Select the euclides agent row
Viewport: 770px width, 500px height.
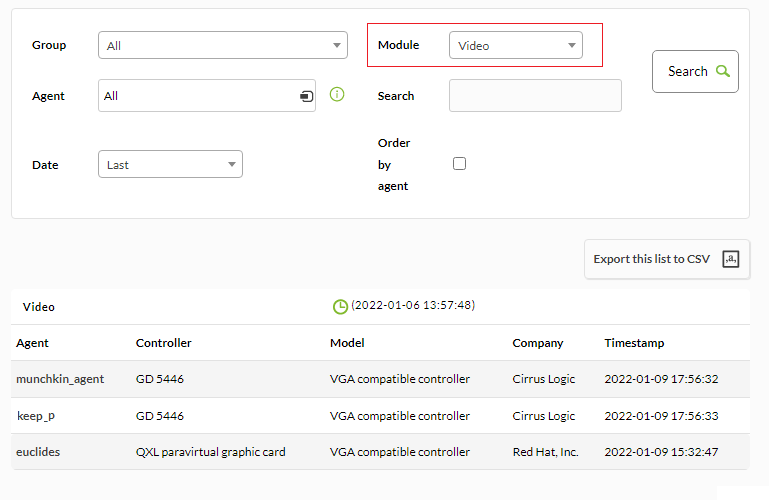(x=381, y=452)
